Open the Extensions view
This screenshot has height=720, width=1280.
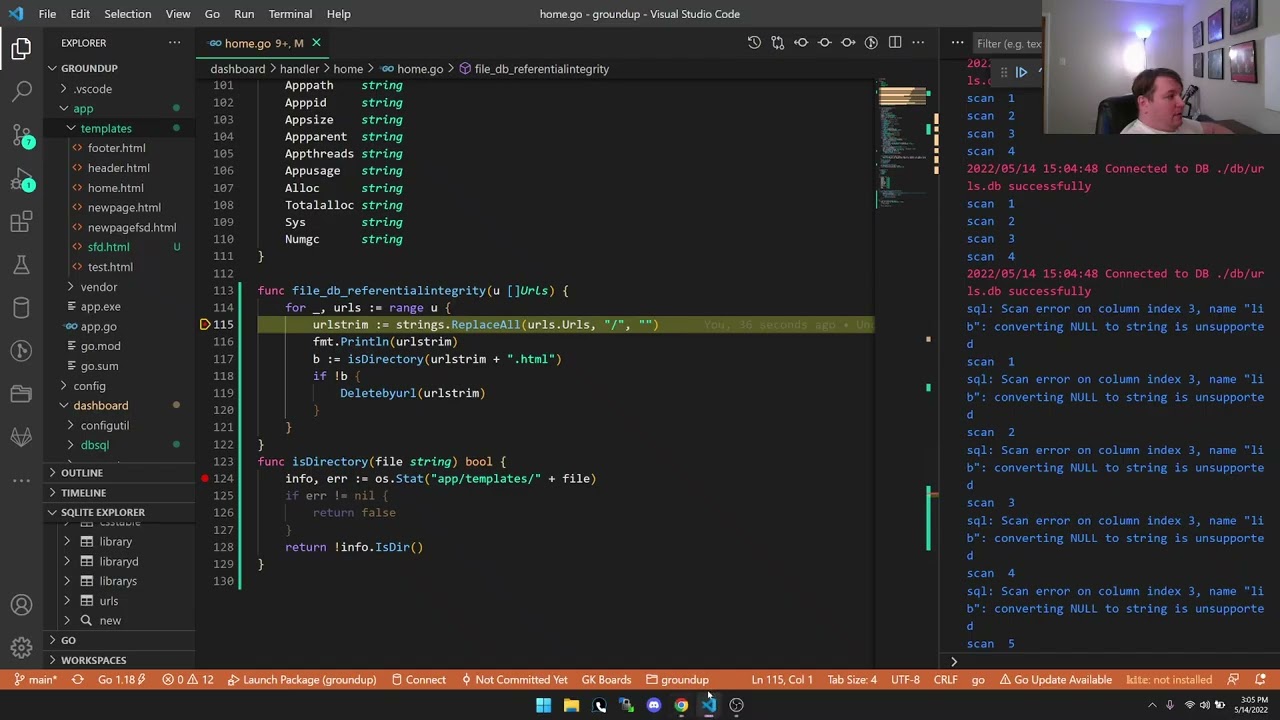click(21, 222)
